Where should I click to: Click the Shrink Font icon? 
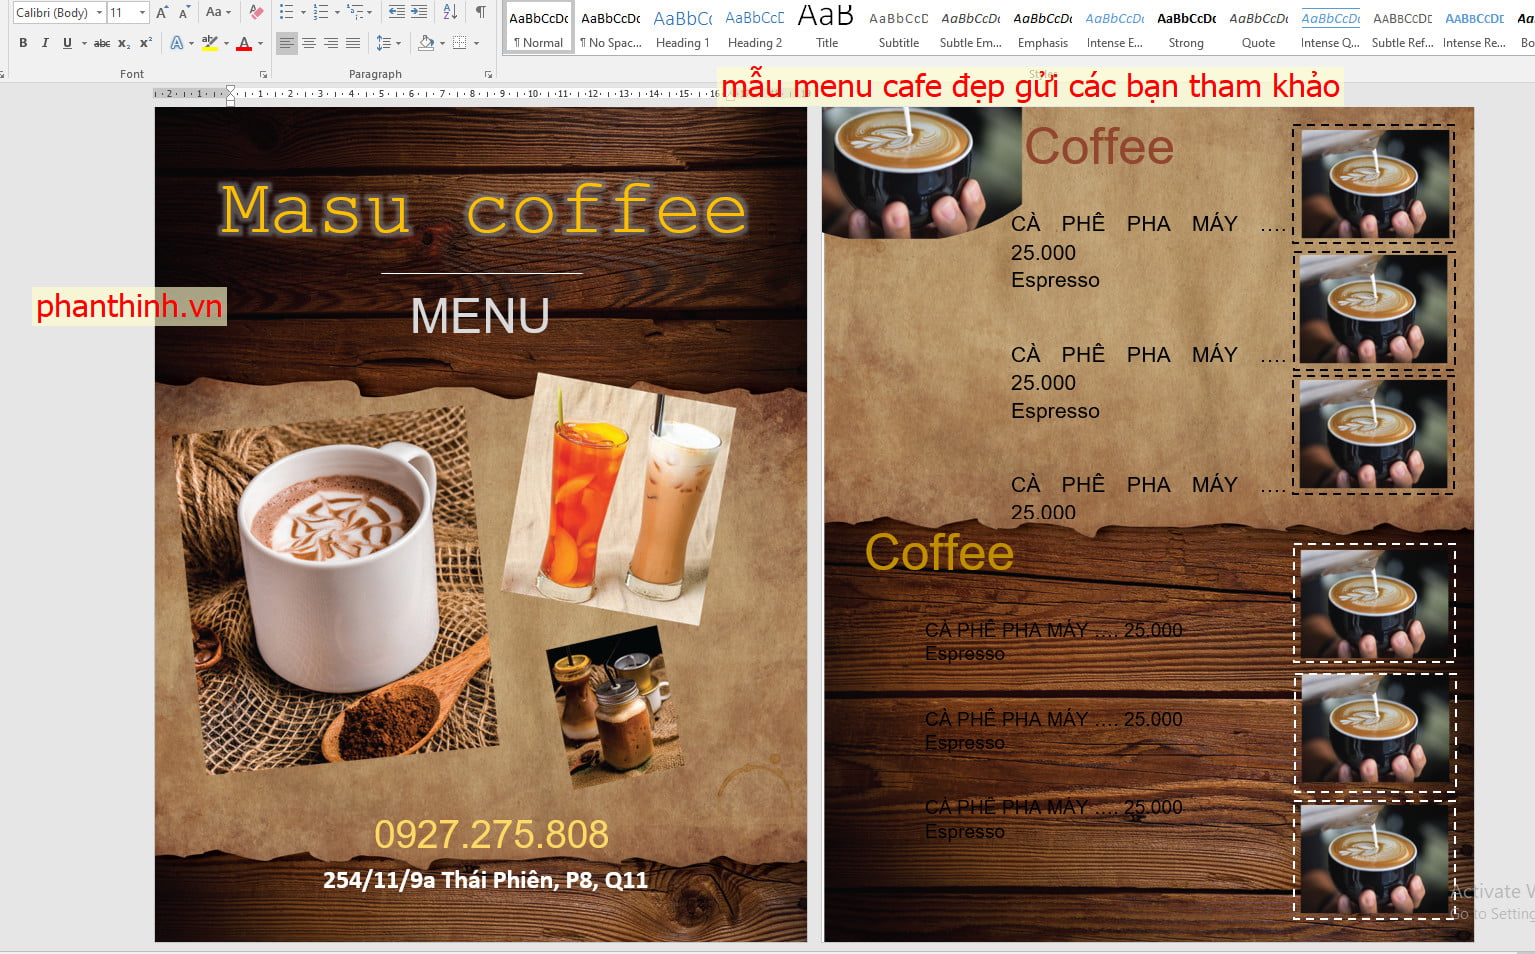click(184, 13)
